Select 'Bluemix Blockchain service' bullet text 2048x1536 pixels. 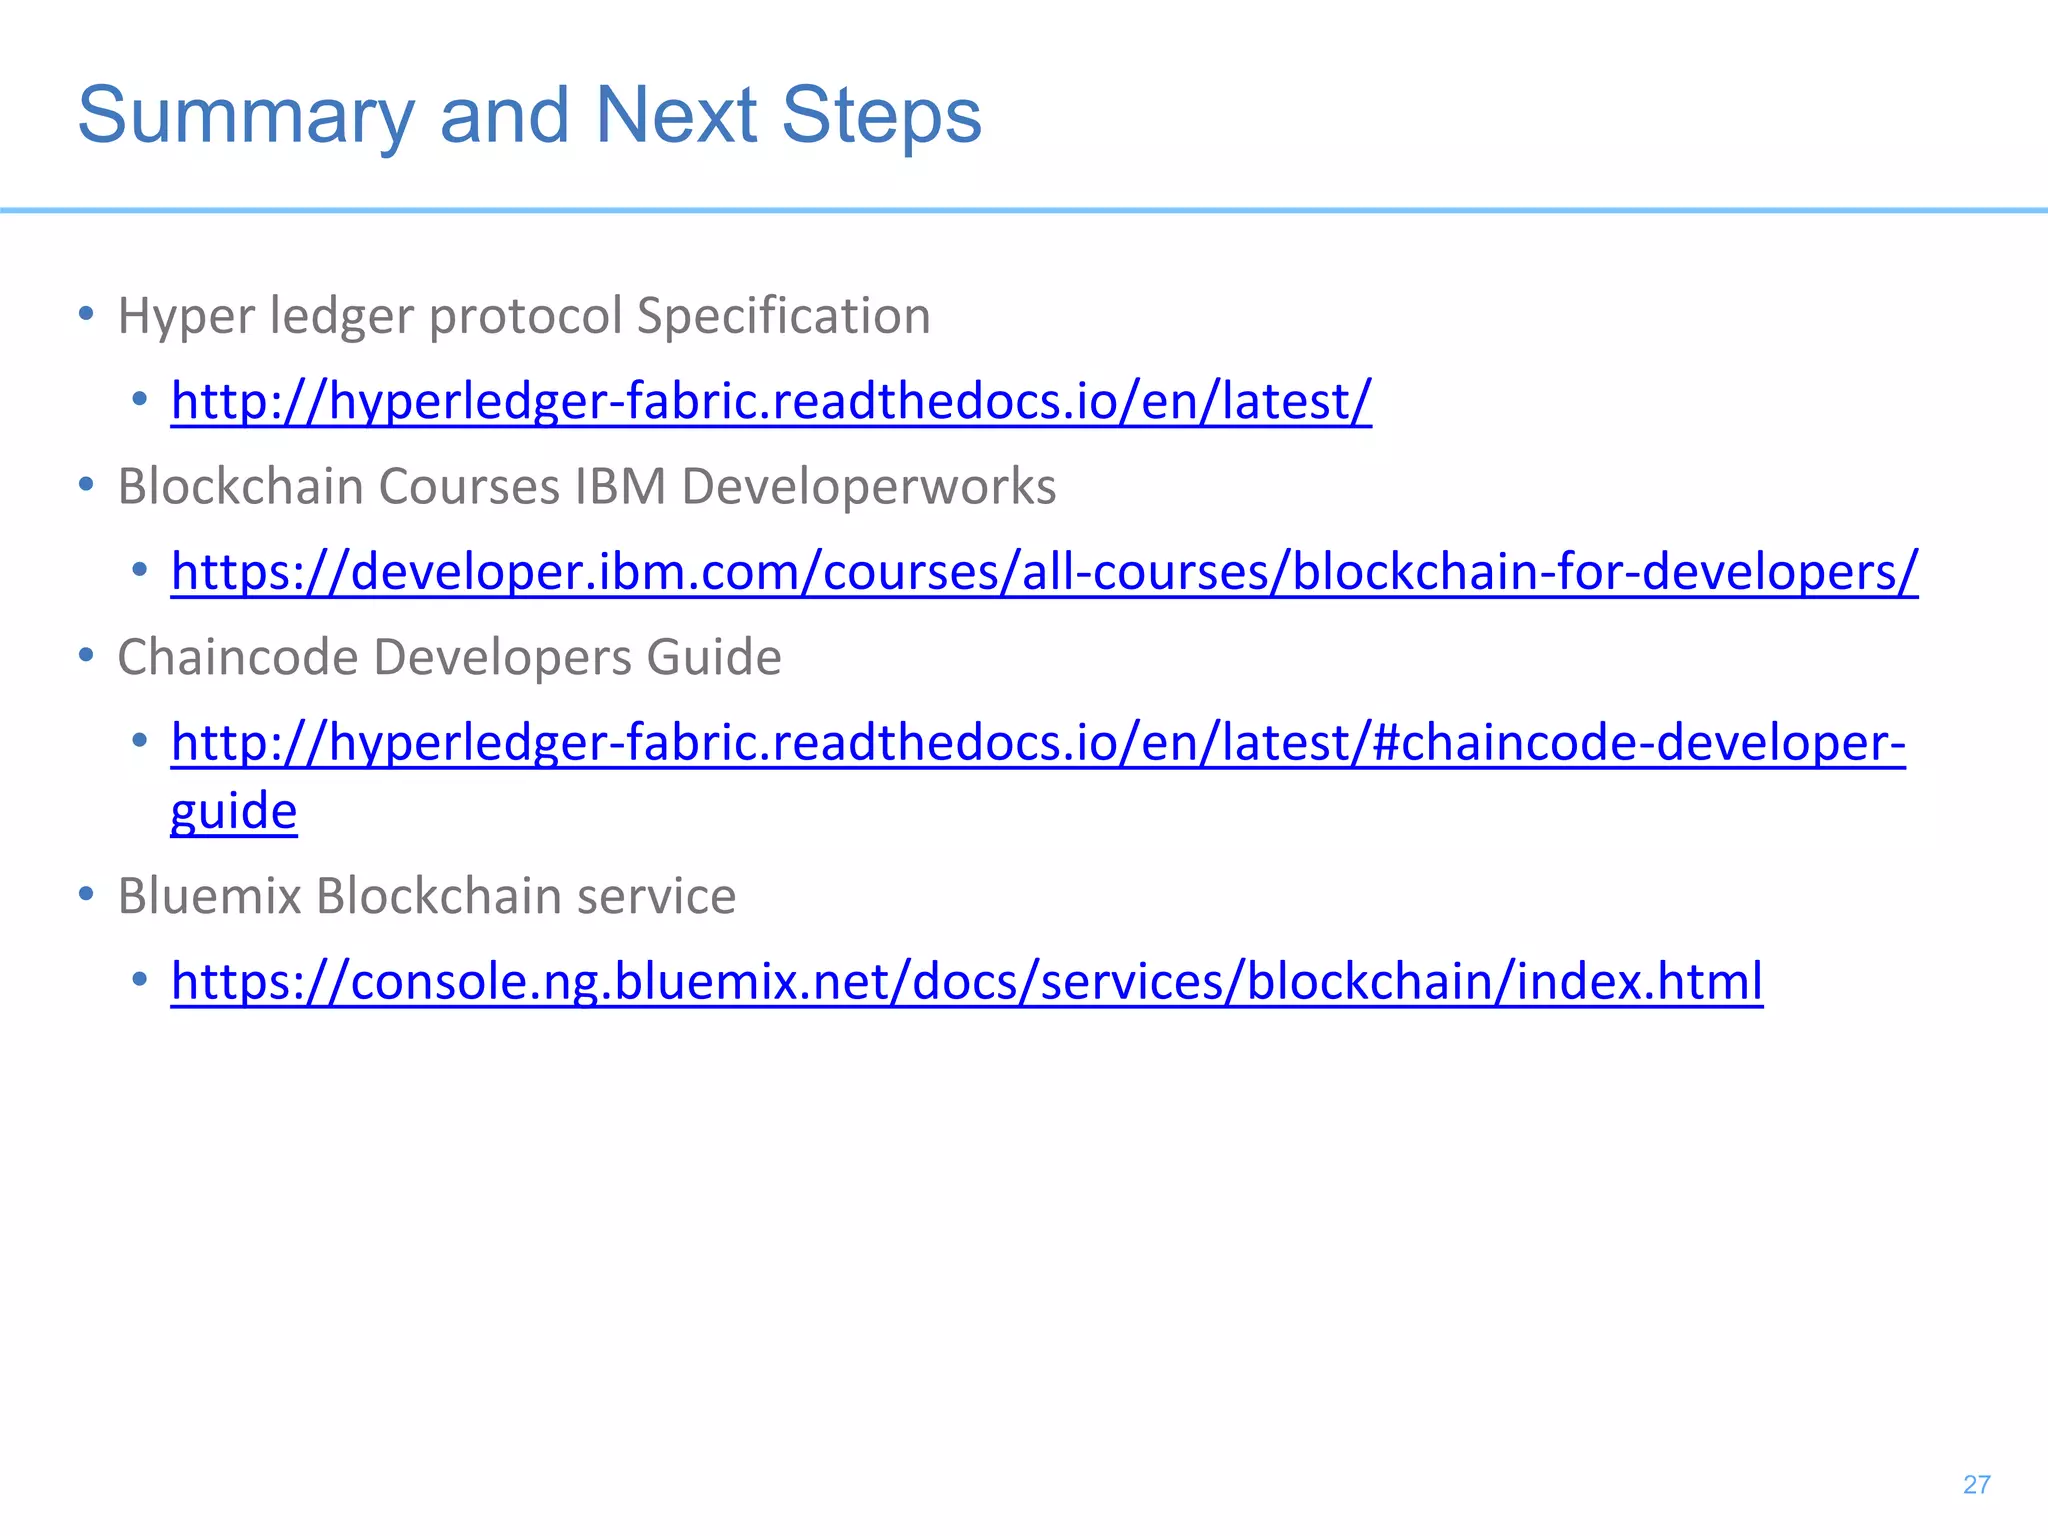(x=427, y=896)
